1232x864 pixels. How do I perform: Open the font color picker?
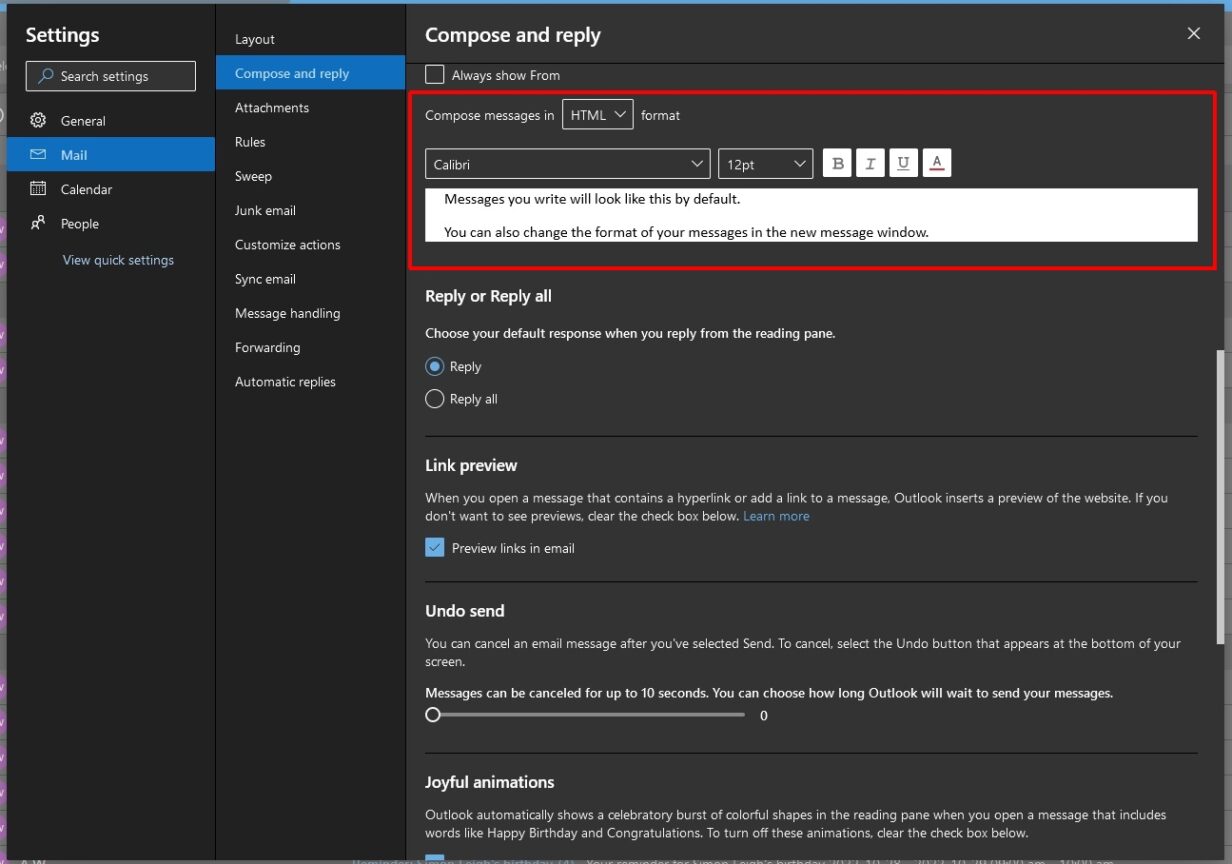click(x=937, y=163)
